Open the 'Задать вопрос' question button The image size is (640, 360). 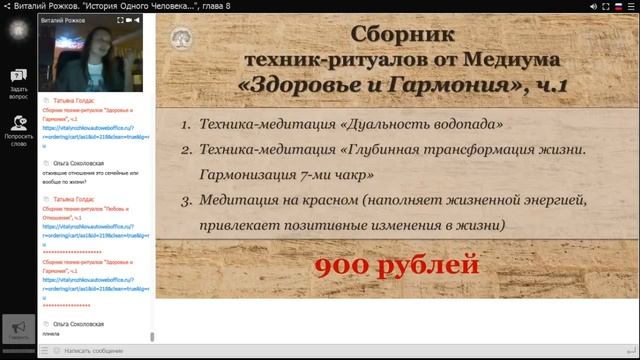(18, 84)
